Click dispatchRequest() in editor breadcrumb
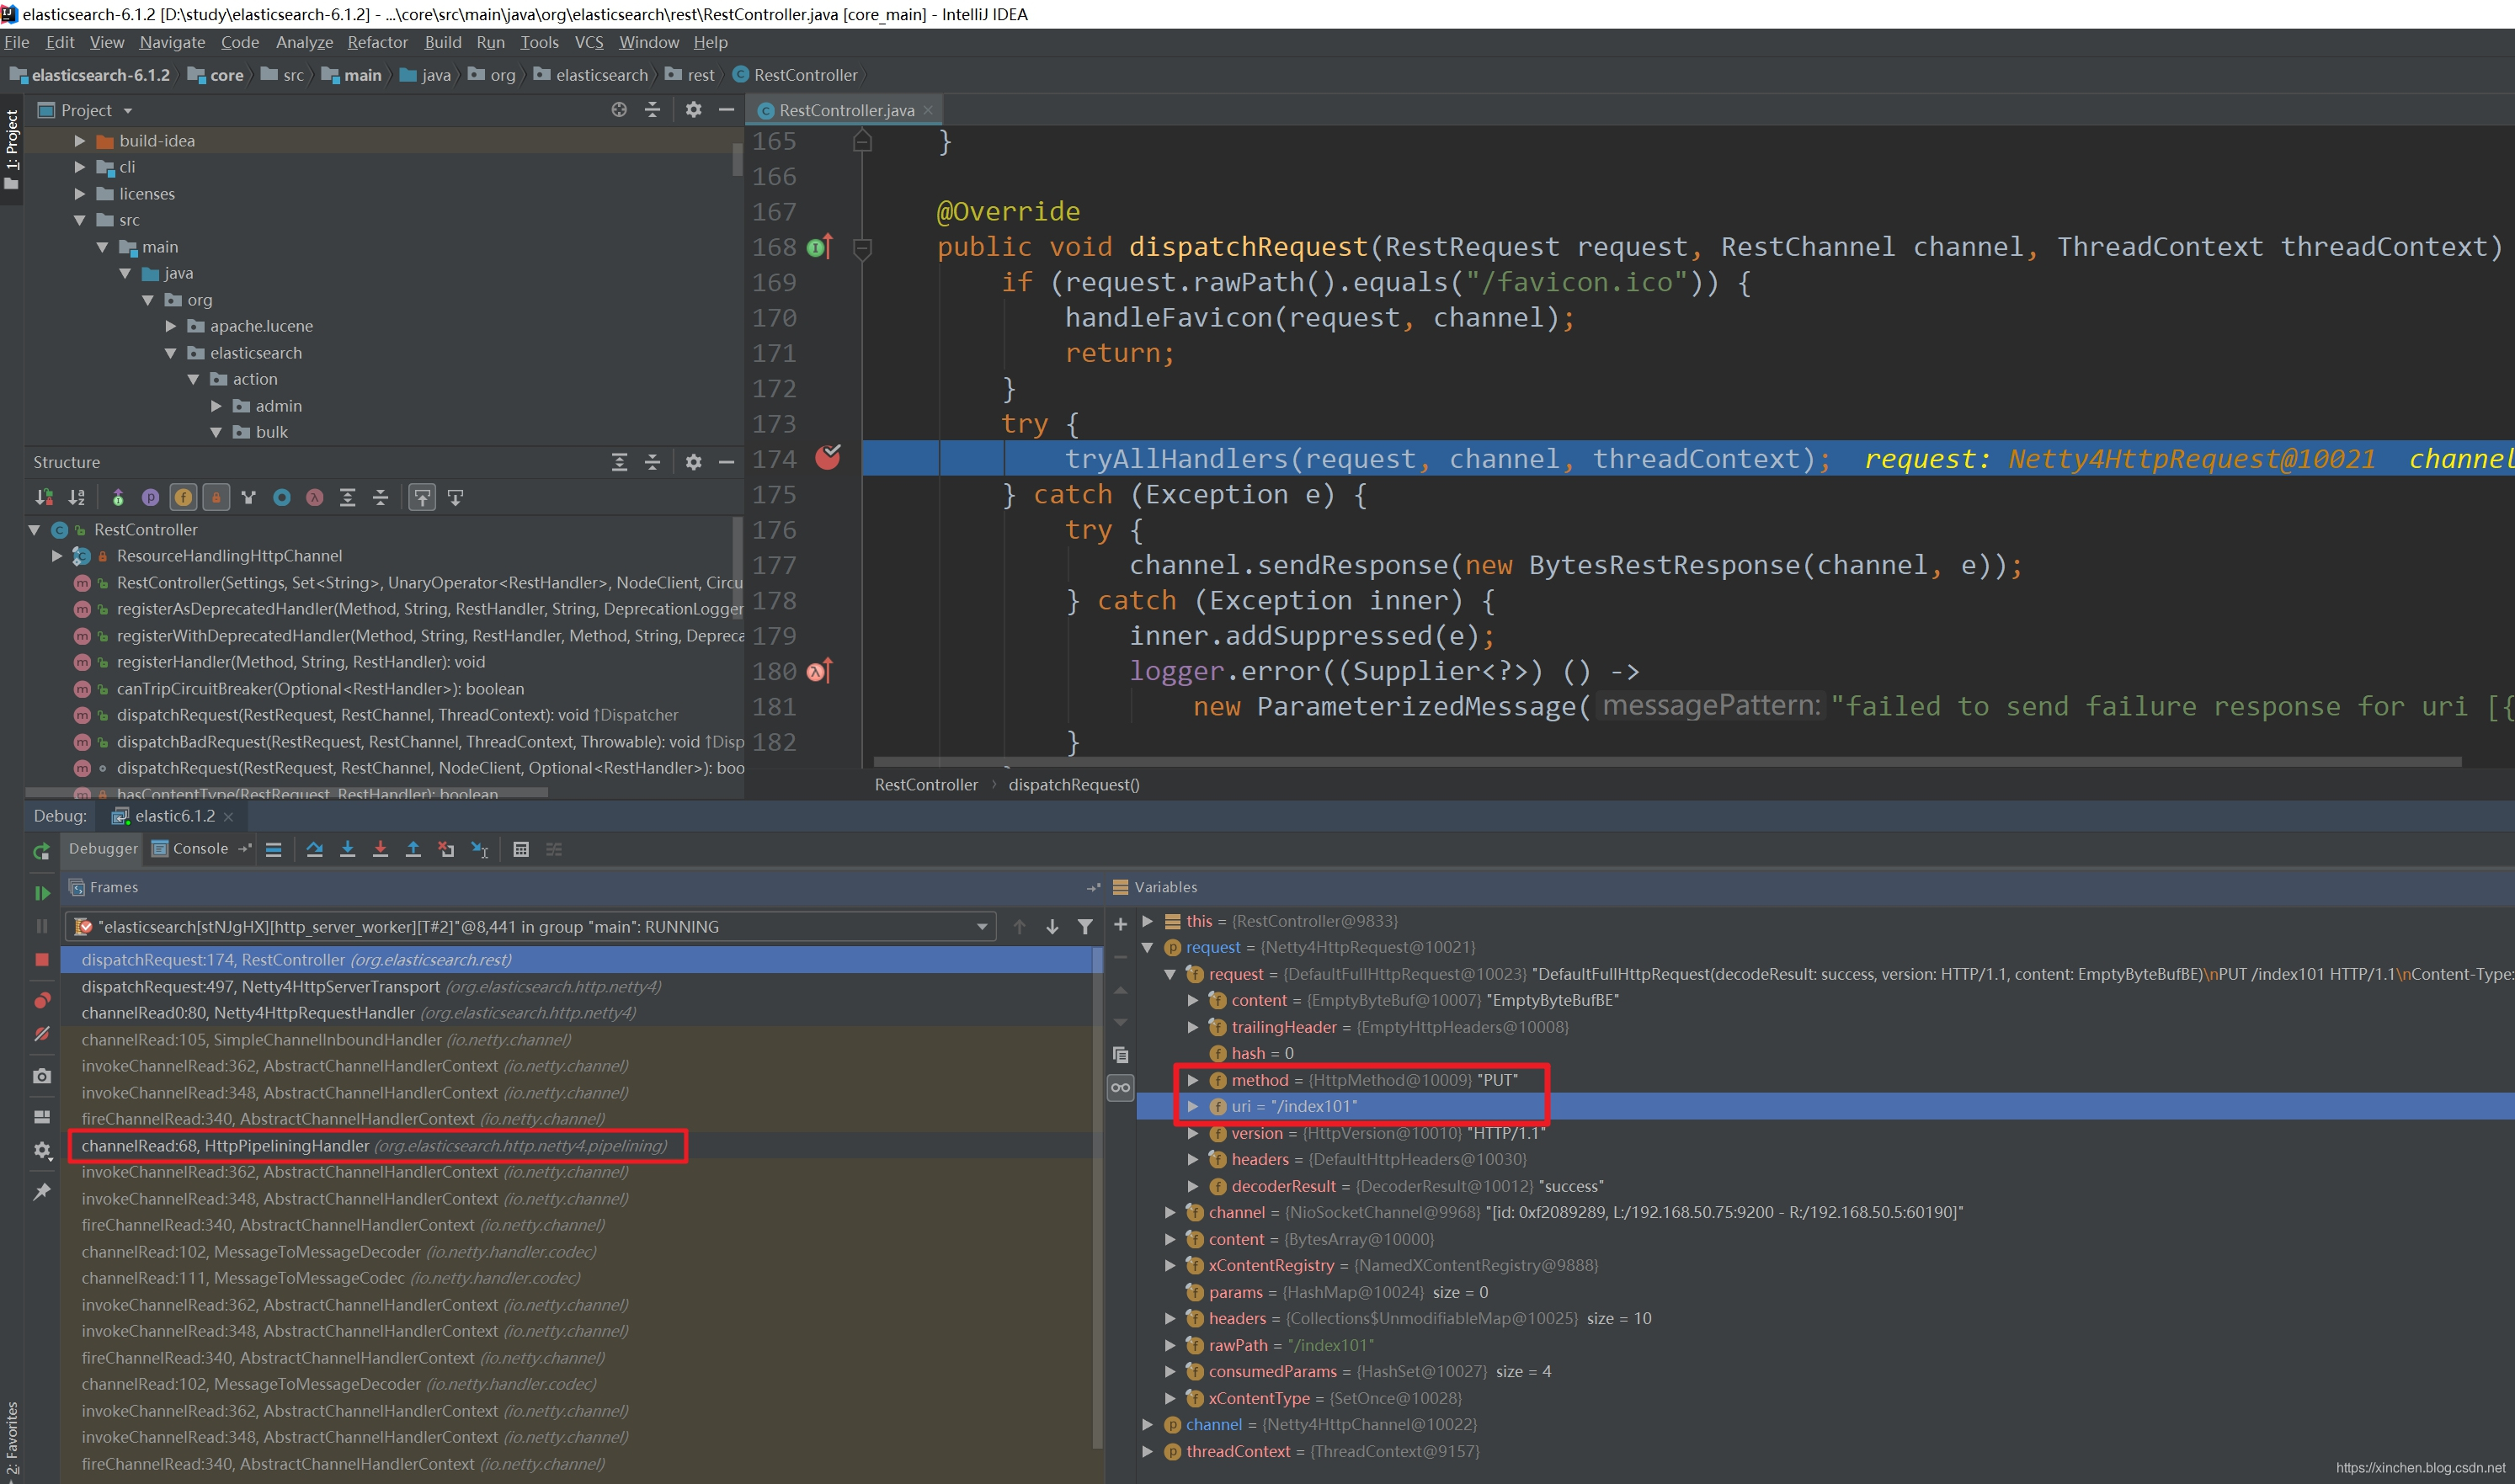Viewport: 2515px width, 1484px height. pos(1074,785)
